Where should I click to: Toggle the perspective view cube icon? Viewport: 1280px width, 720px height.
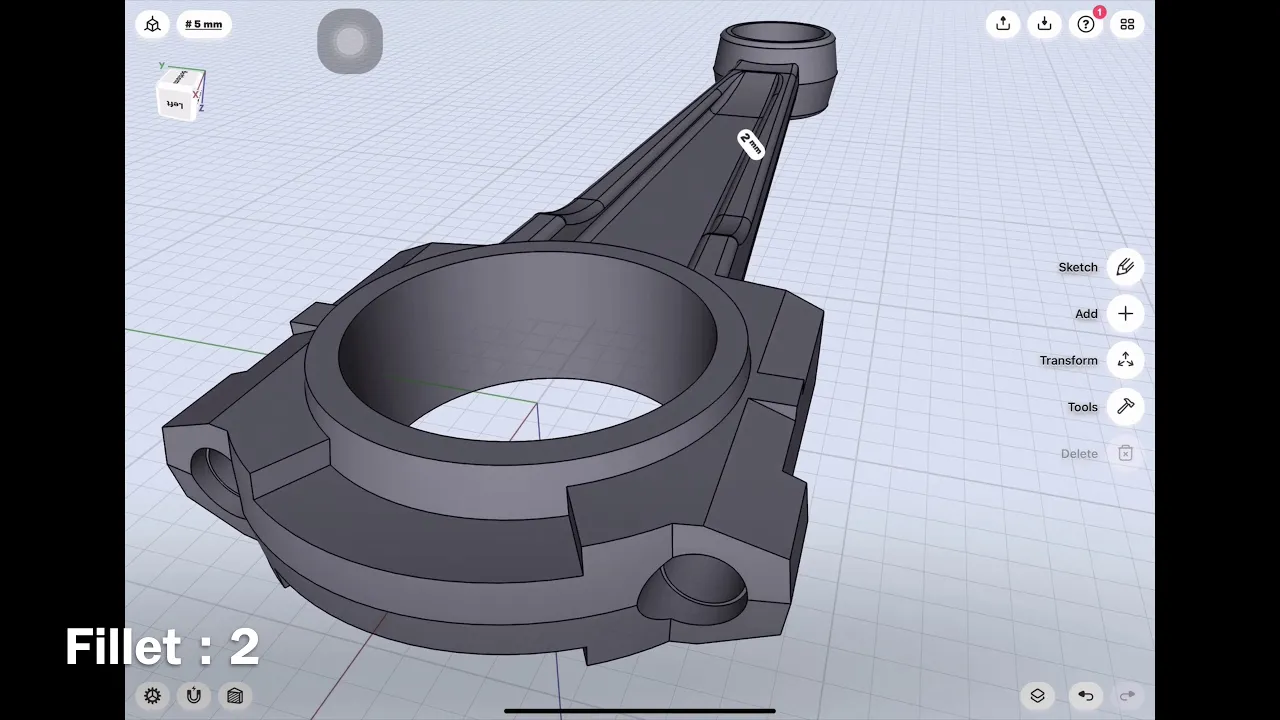[x=153, y=24]
